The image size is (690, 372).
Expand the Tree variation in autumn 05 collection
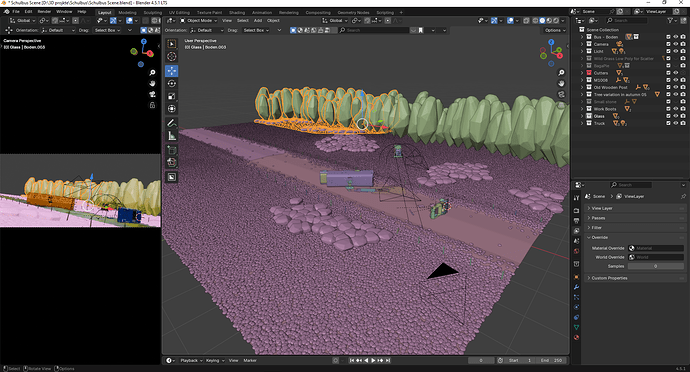click(x=582, y=95)
